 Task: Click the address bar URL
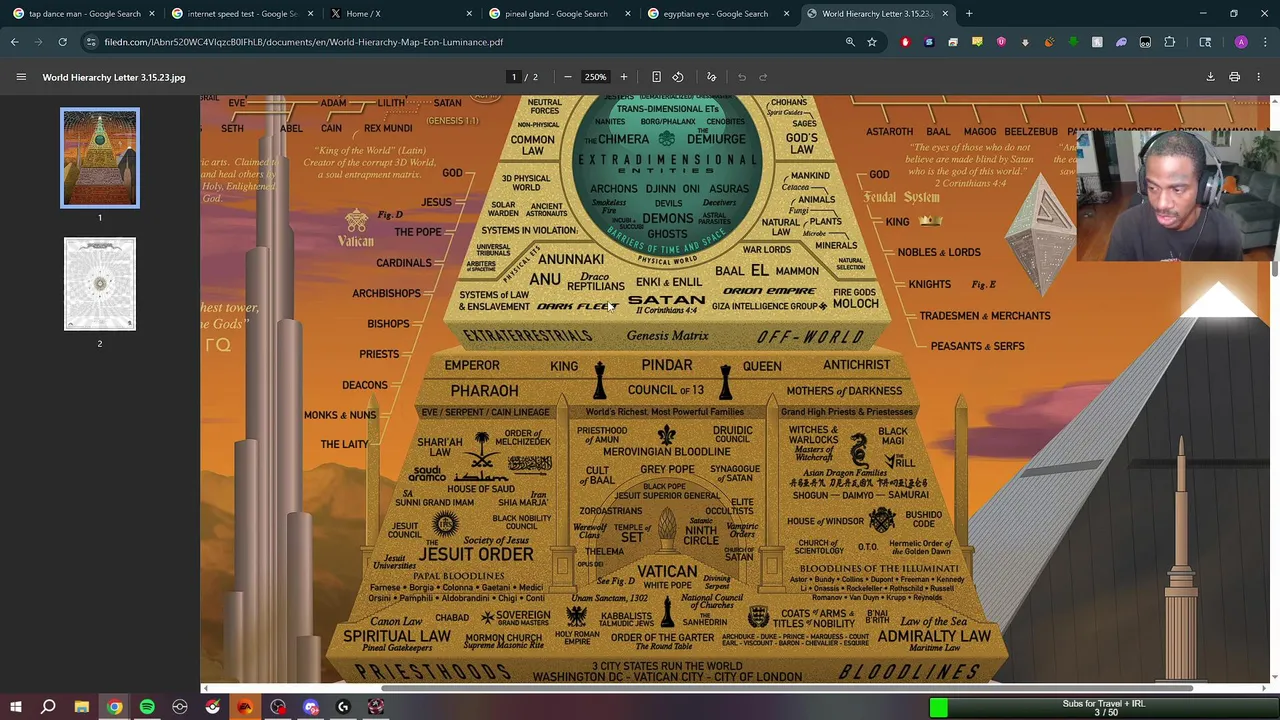point(304,42)
